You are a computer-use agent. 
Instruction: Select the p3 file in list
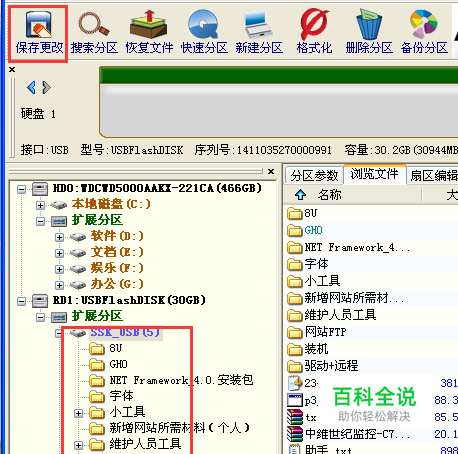pyautogui.click(x=311, y=401)
